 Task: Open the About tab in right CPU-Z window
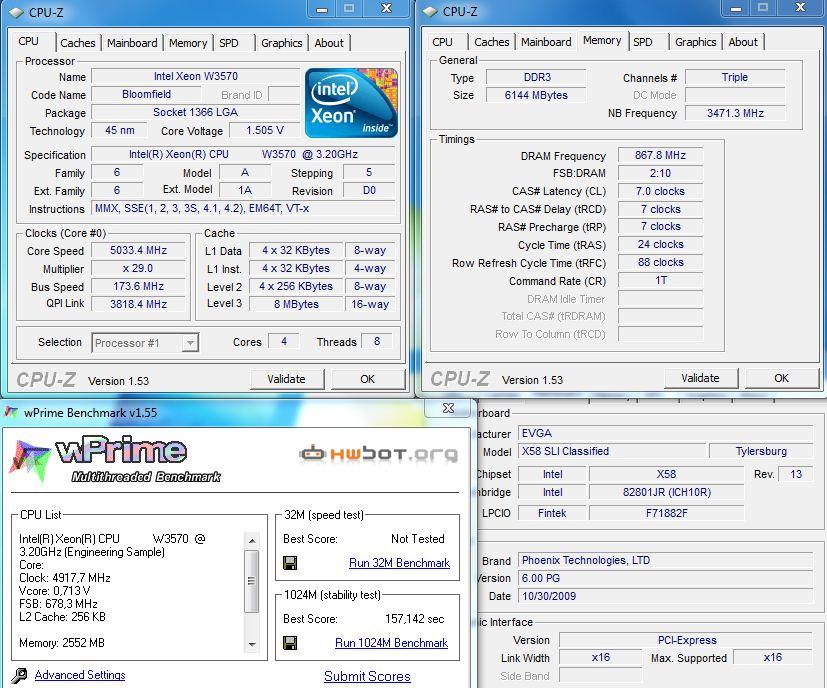point(743,42)
